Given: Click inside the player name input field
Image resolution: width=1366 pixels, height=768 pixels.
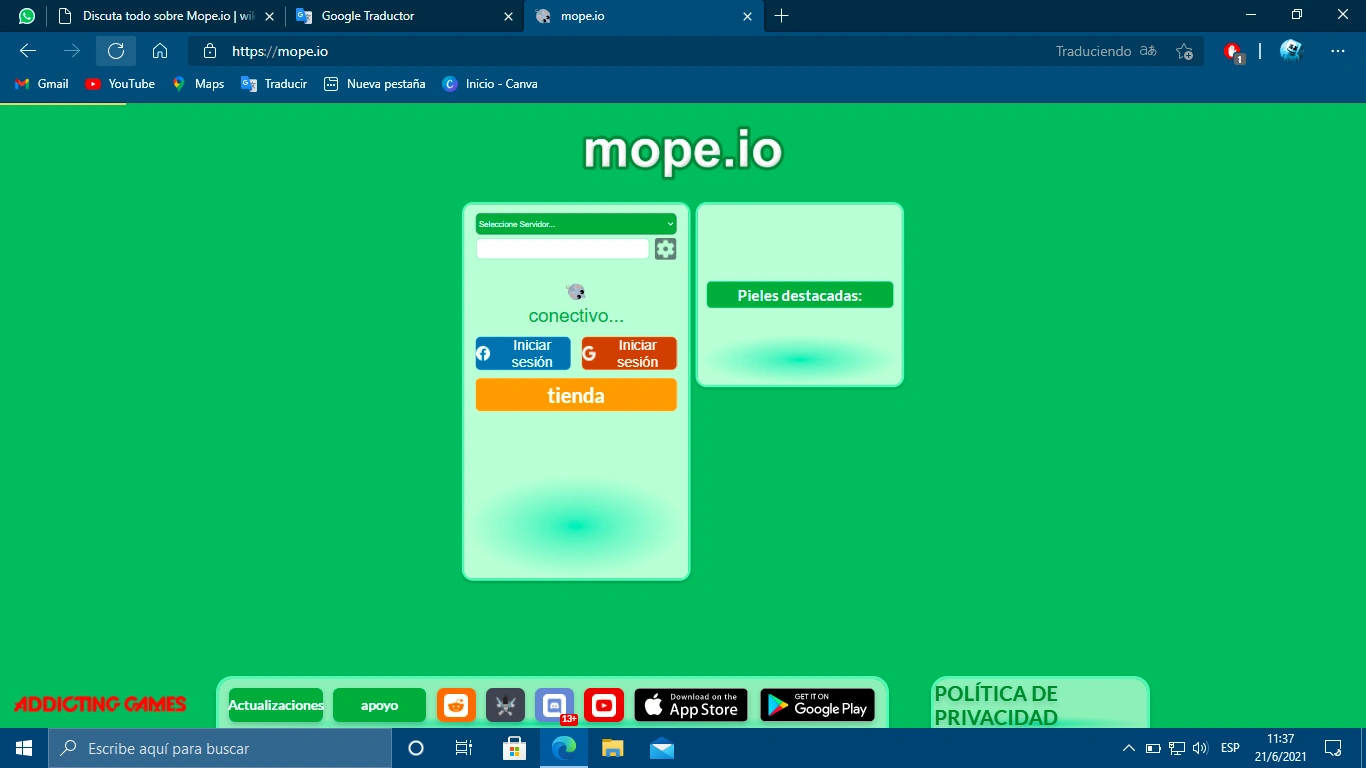Looking at the screenshot, I should click(562, 248).
